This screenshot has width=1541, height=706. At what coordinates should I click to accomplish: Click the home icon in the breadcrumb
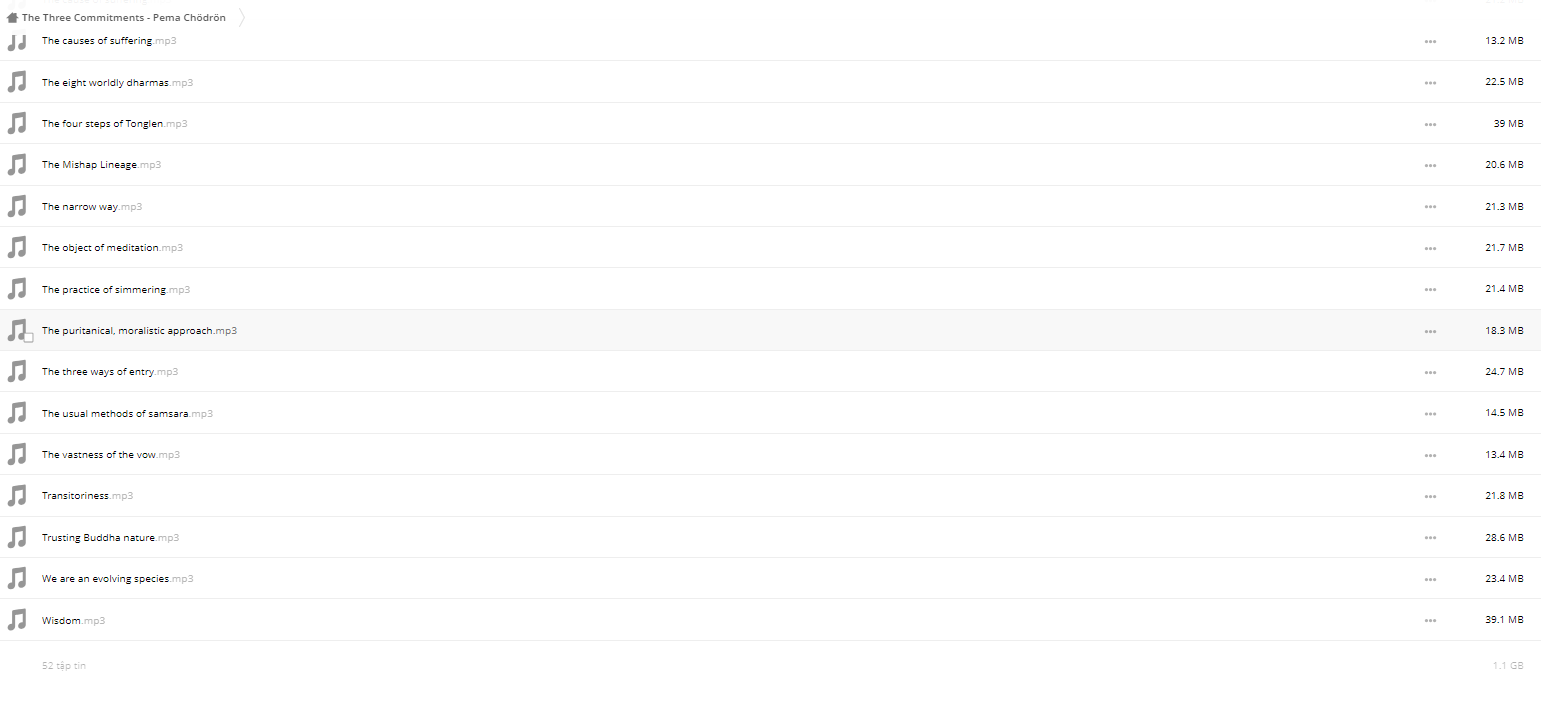point(12,18)
